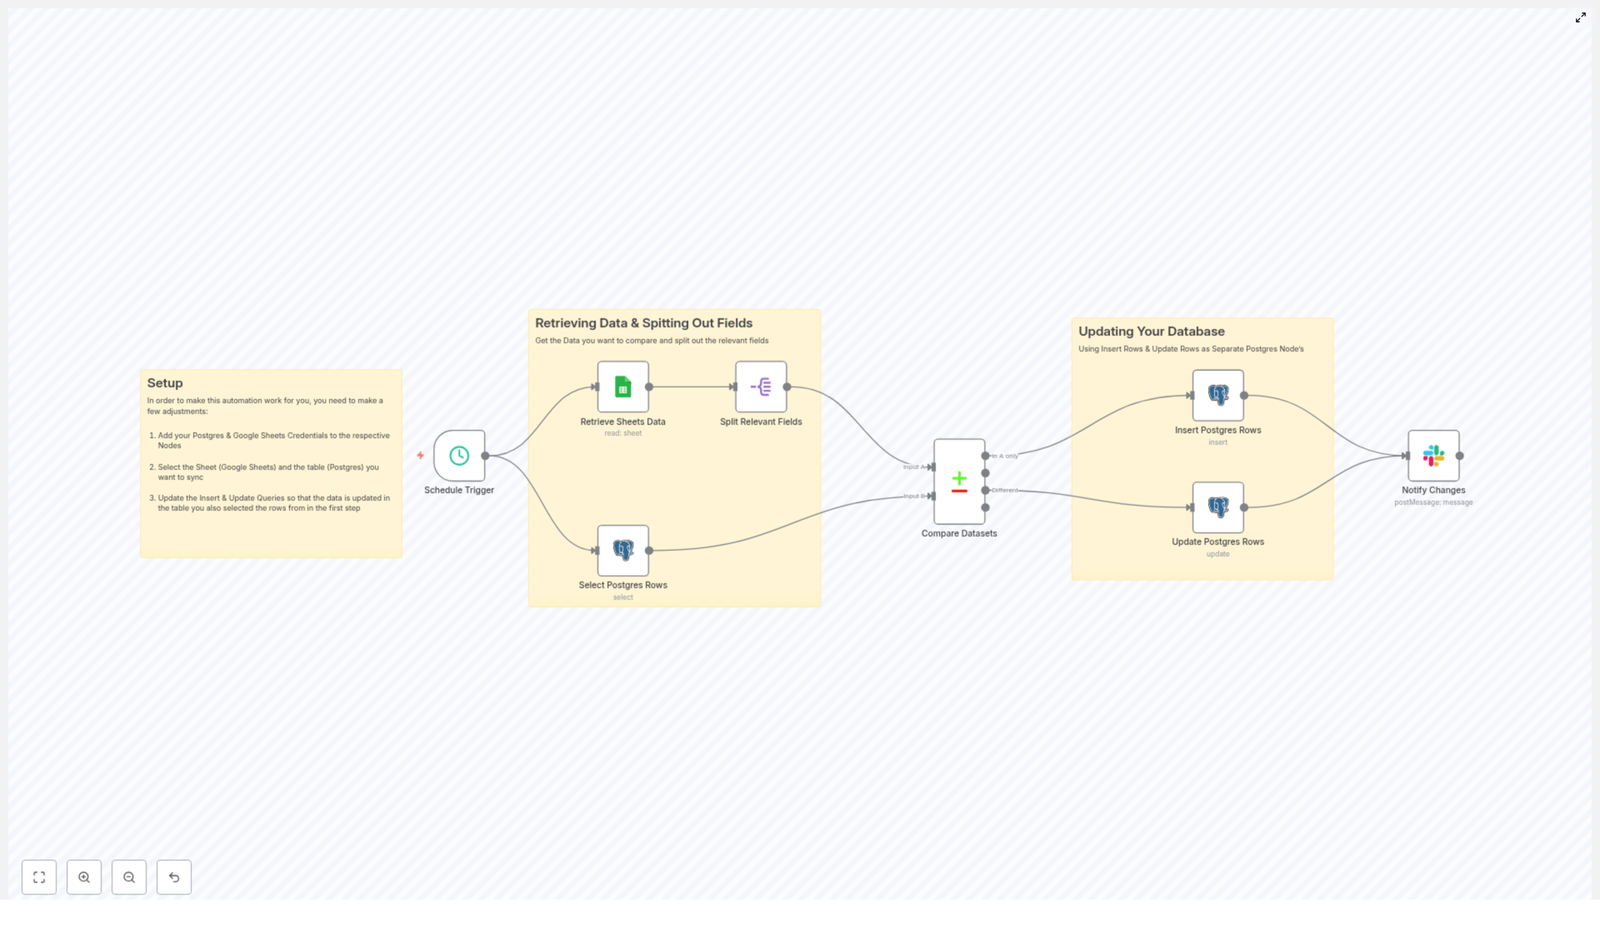1600x938 pixels.
Task: Zoom out of the canvas
Action: 129,877
